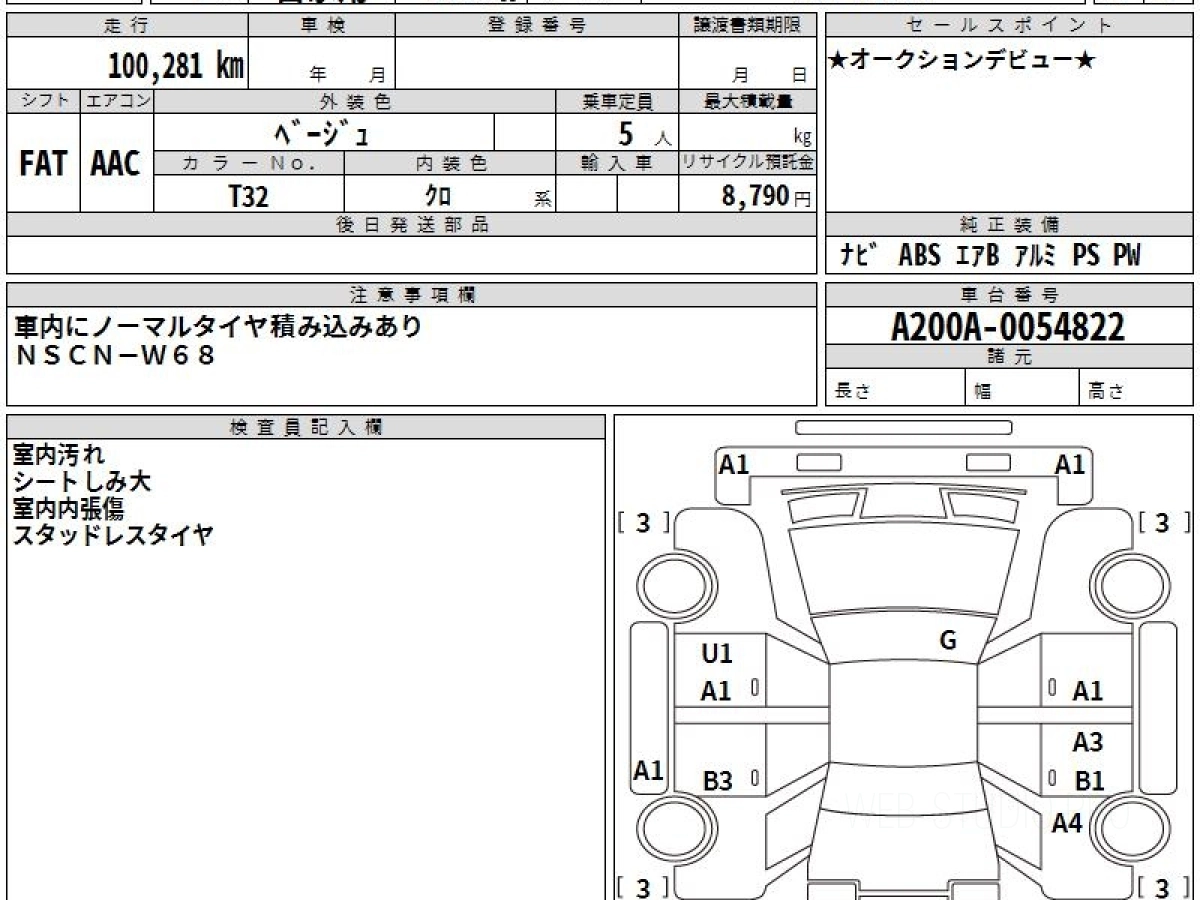The width and height of the screenshot is (1200, 900).
Task: Click the カラーNo. header cell
Action: point(249,163)
